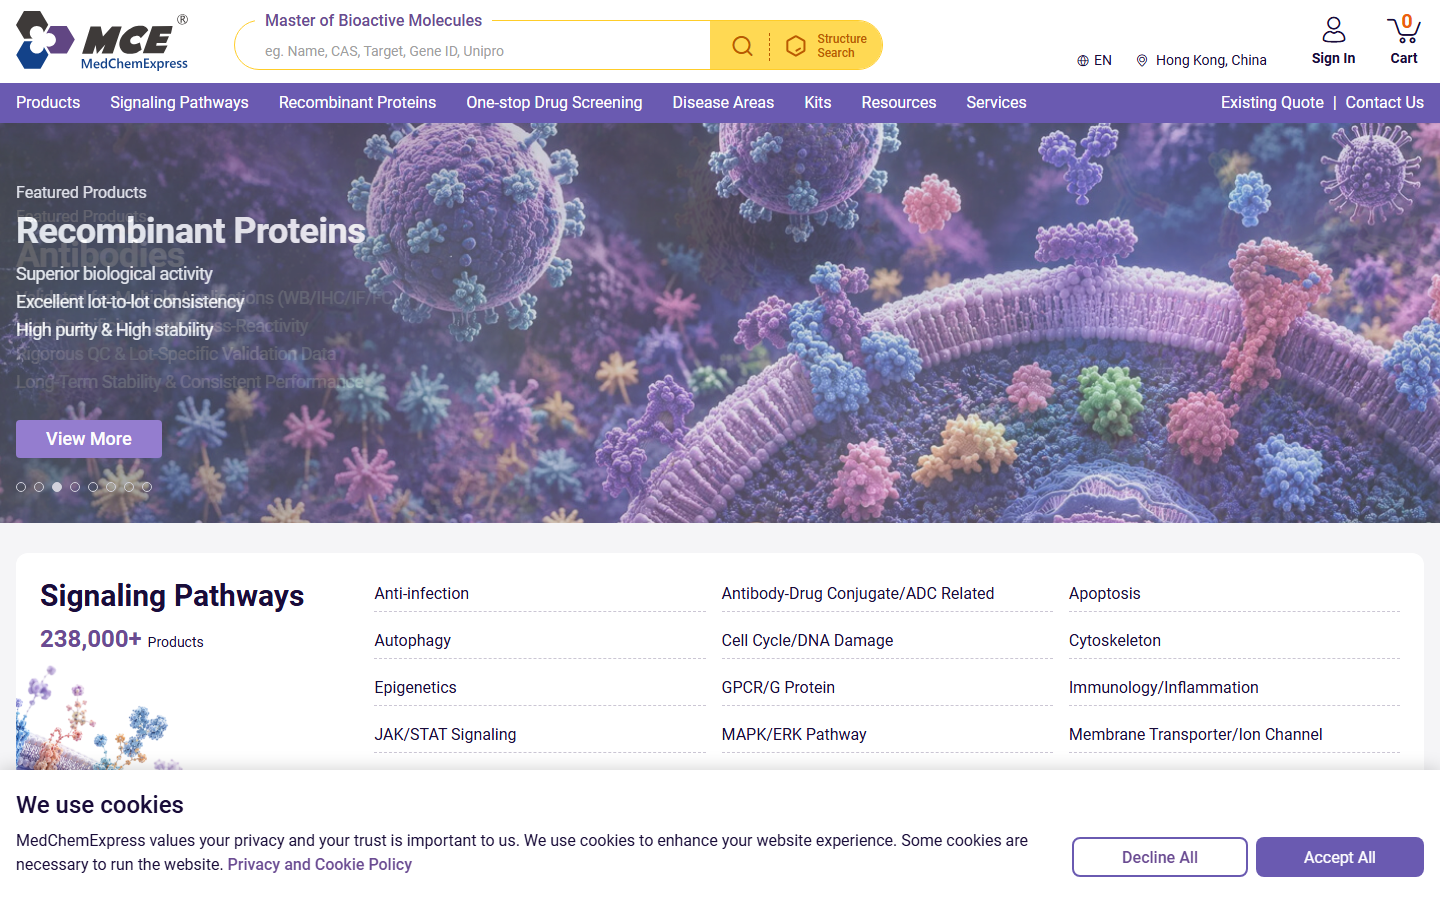Select the first carousel slide dot

tap(21, 487)
